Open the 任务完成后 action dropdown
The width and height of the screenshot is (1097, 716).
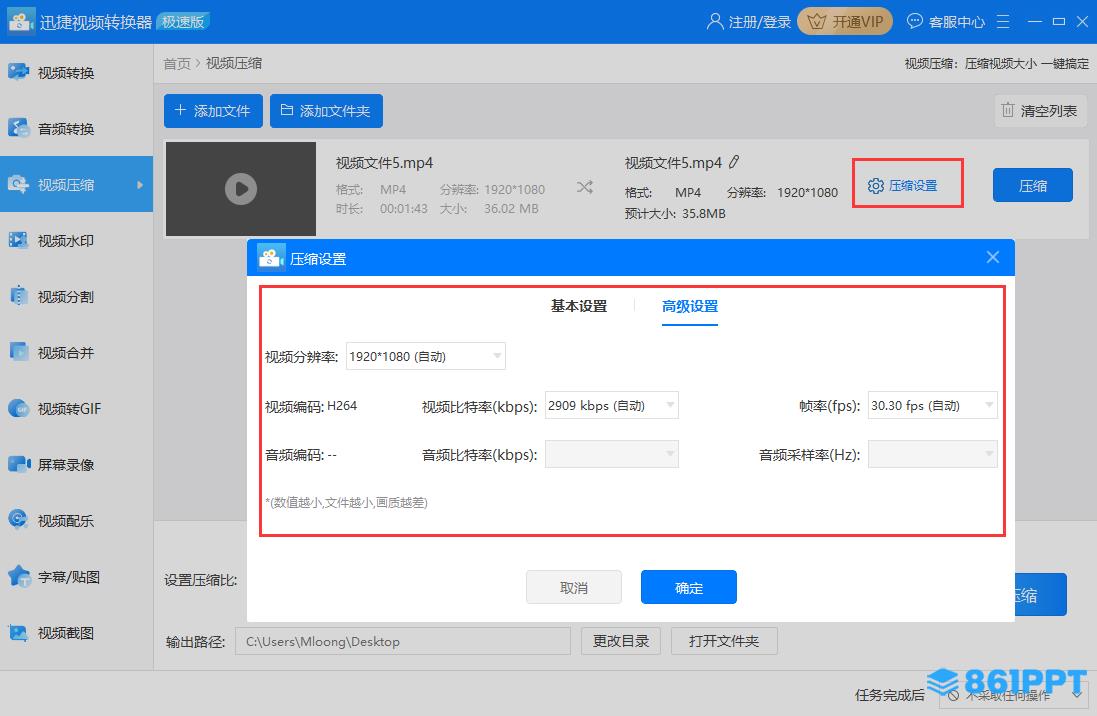pos(1013,695)
